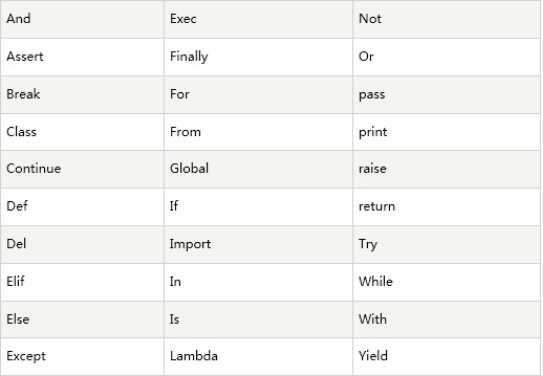Click the 'Yield' keyword cell
Image resolution: width=543 pixels, height=376 pixels.
[x=446, y=356]
